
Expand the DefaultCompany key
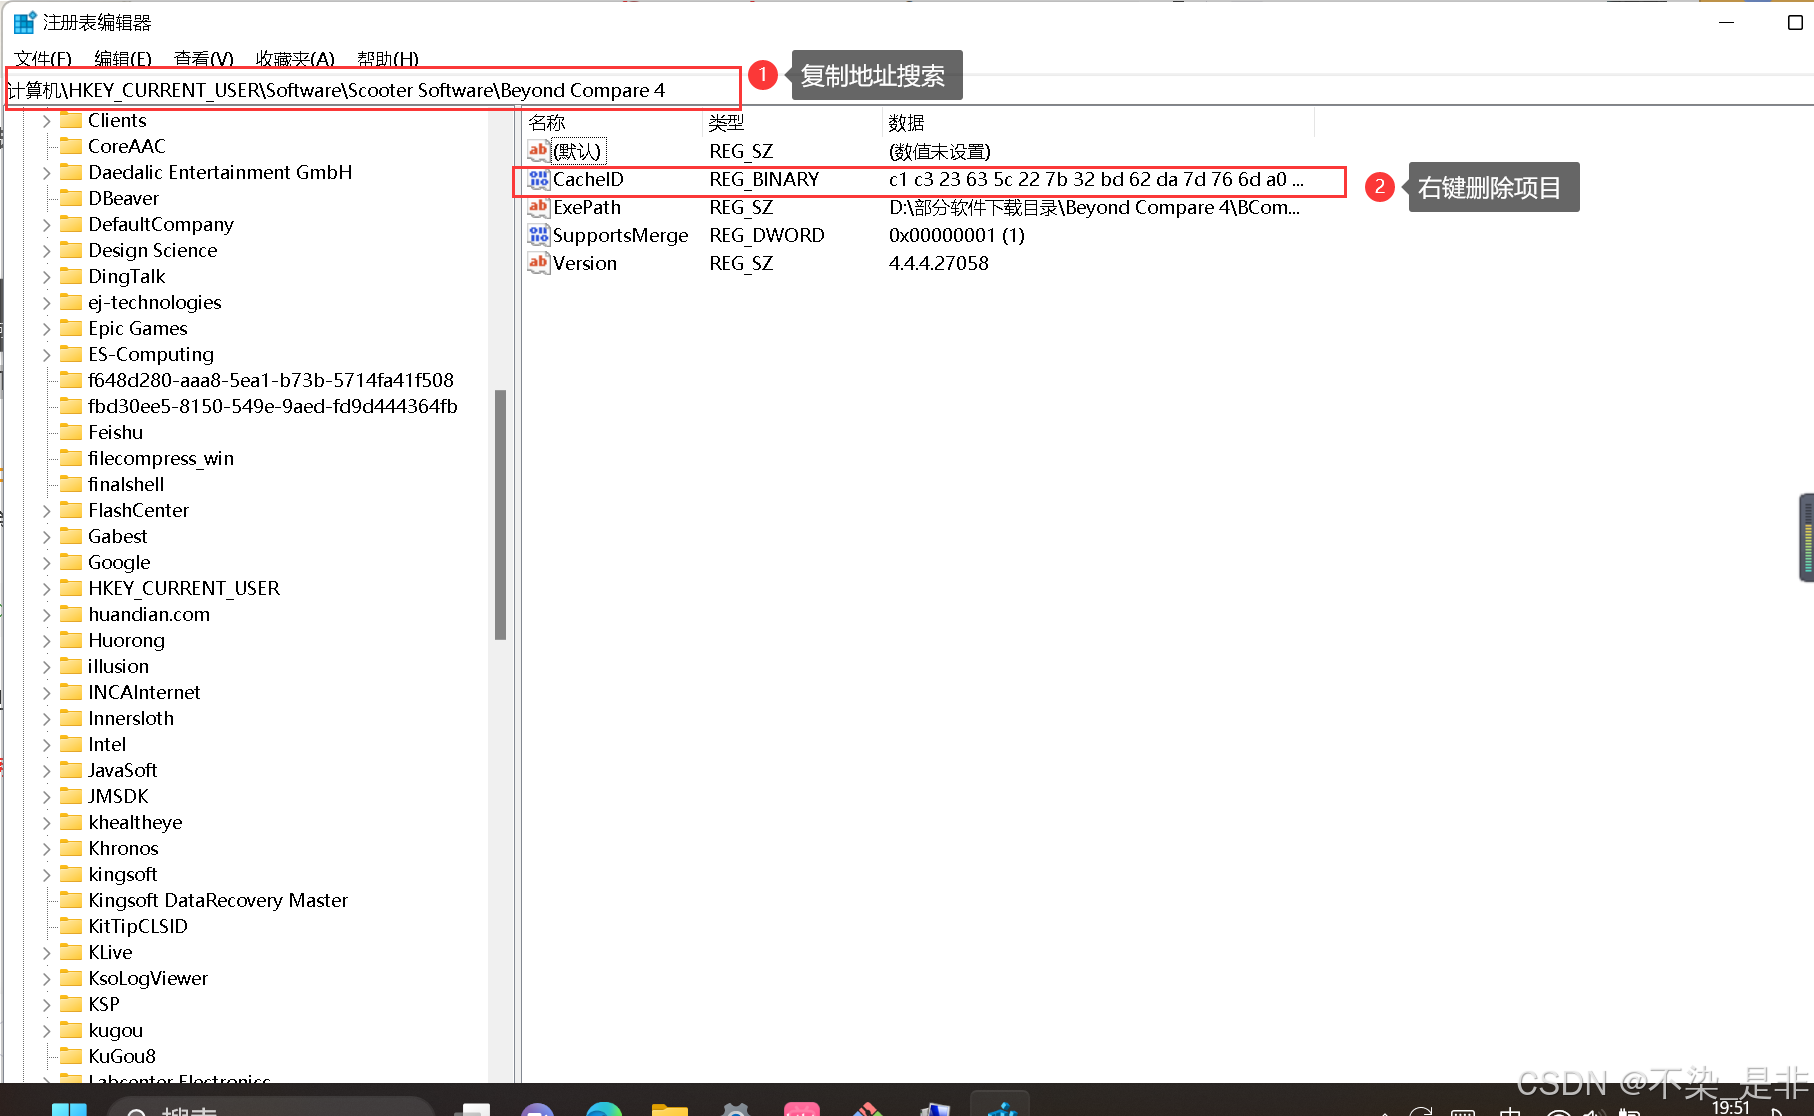46,224
